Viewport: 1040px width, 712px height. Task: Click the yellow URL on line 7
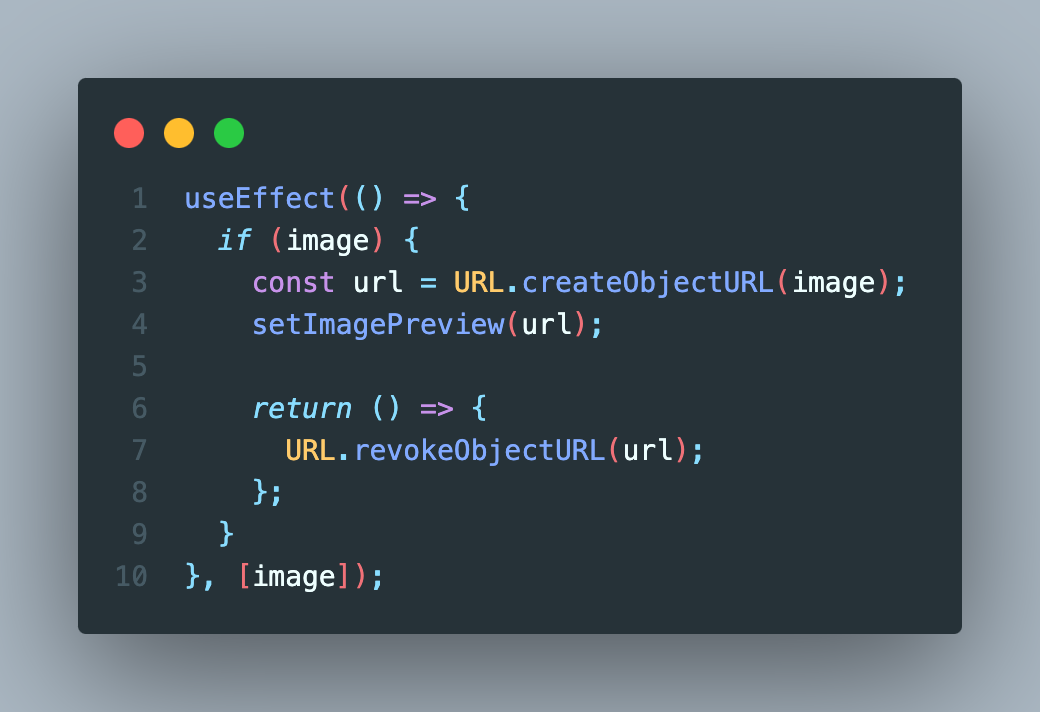pos(310,451)
